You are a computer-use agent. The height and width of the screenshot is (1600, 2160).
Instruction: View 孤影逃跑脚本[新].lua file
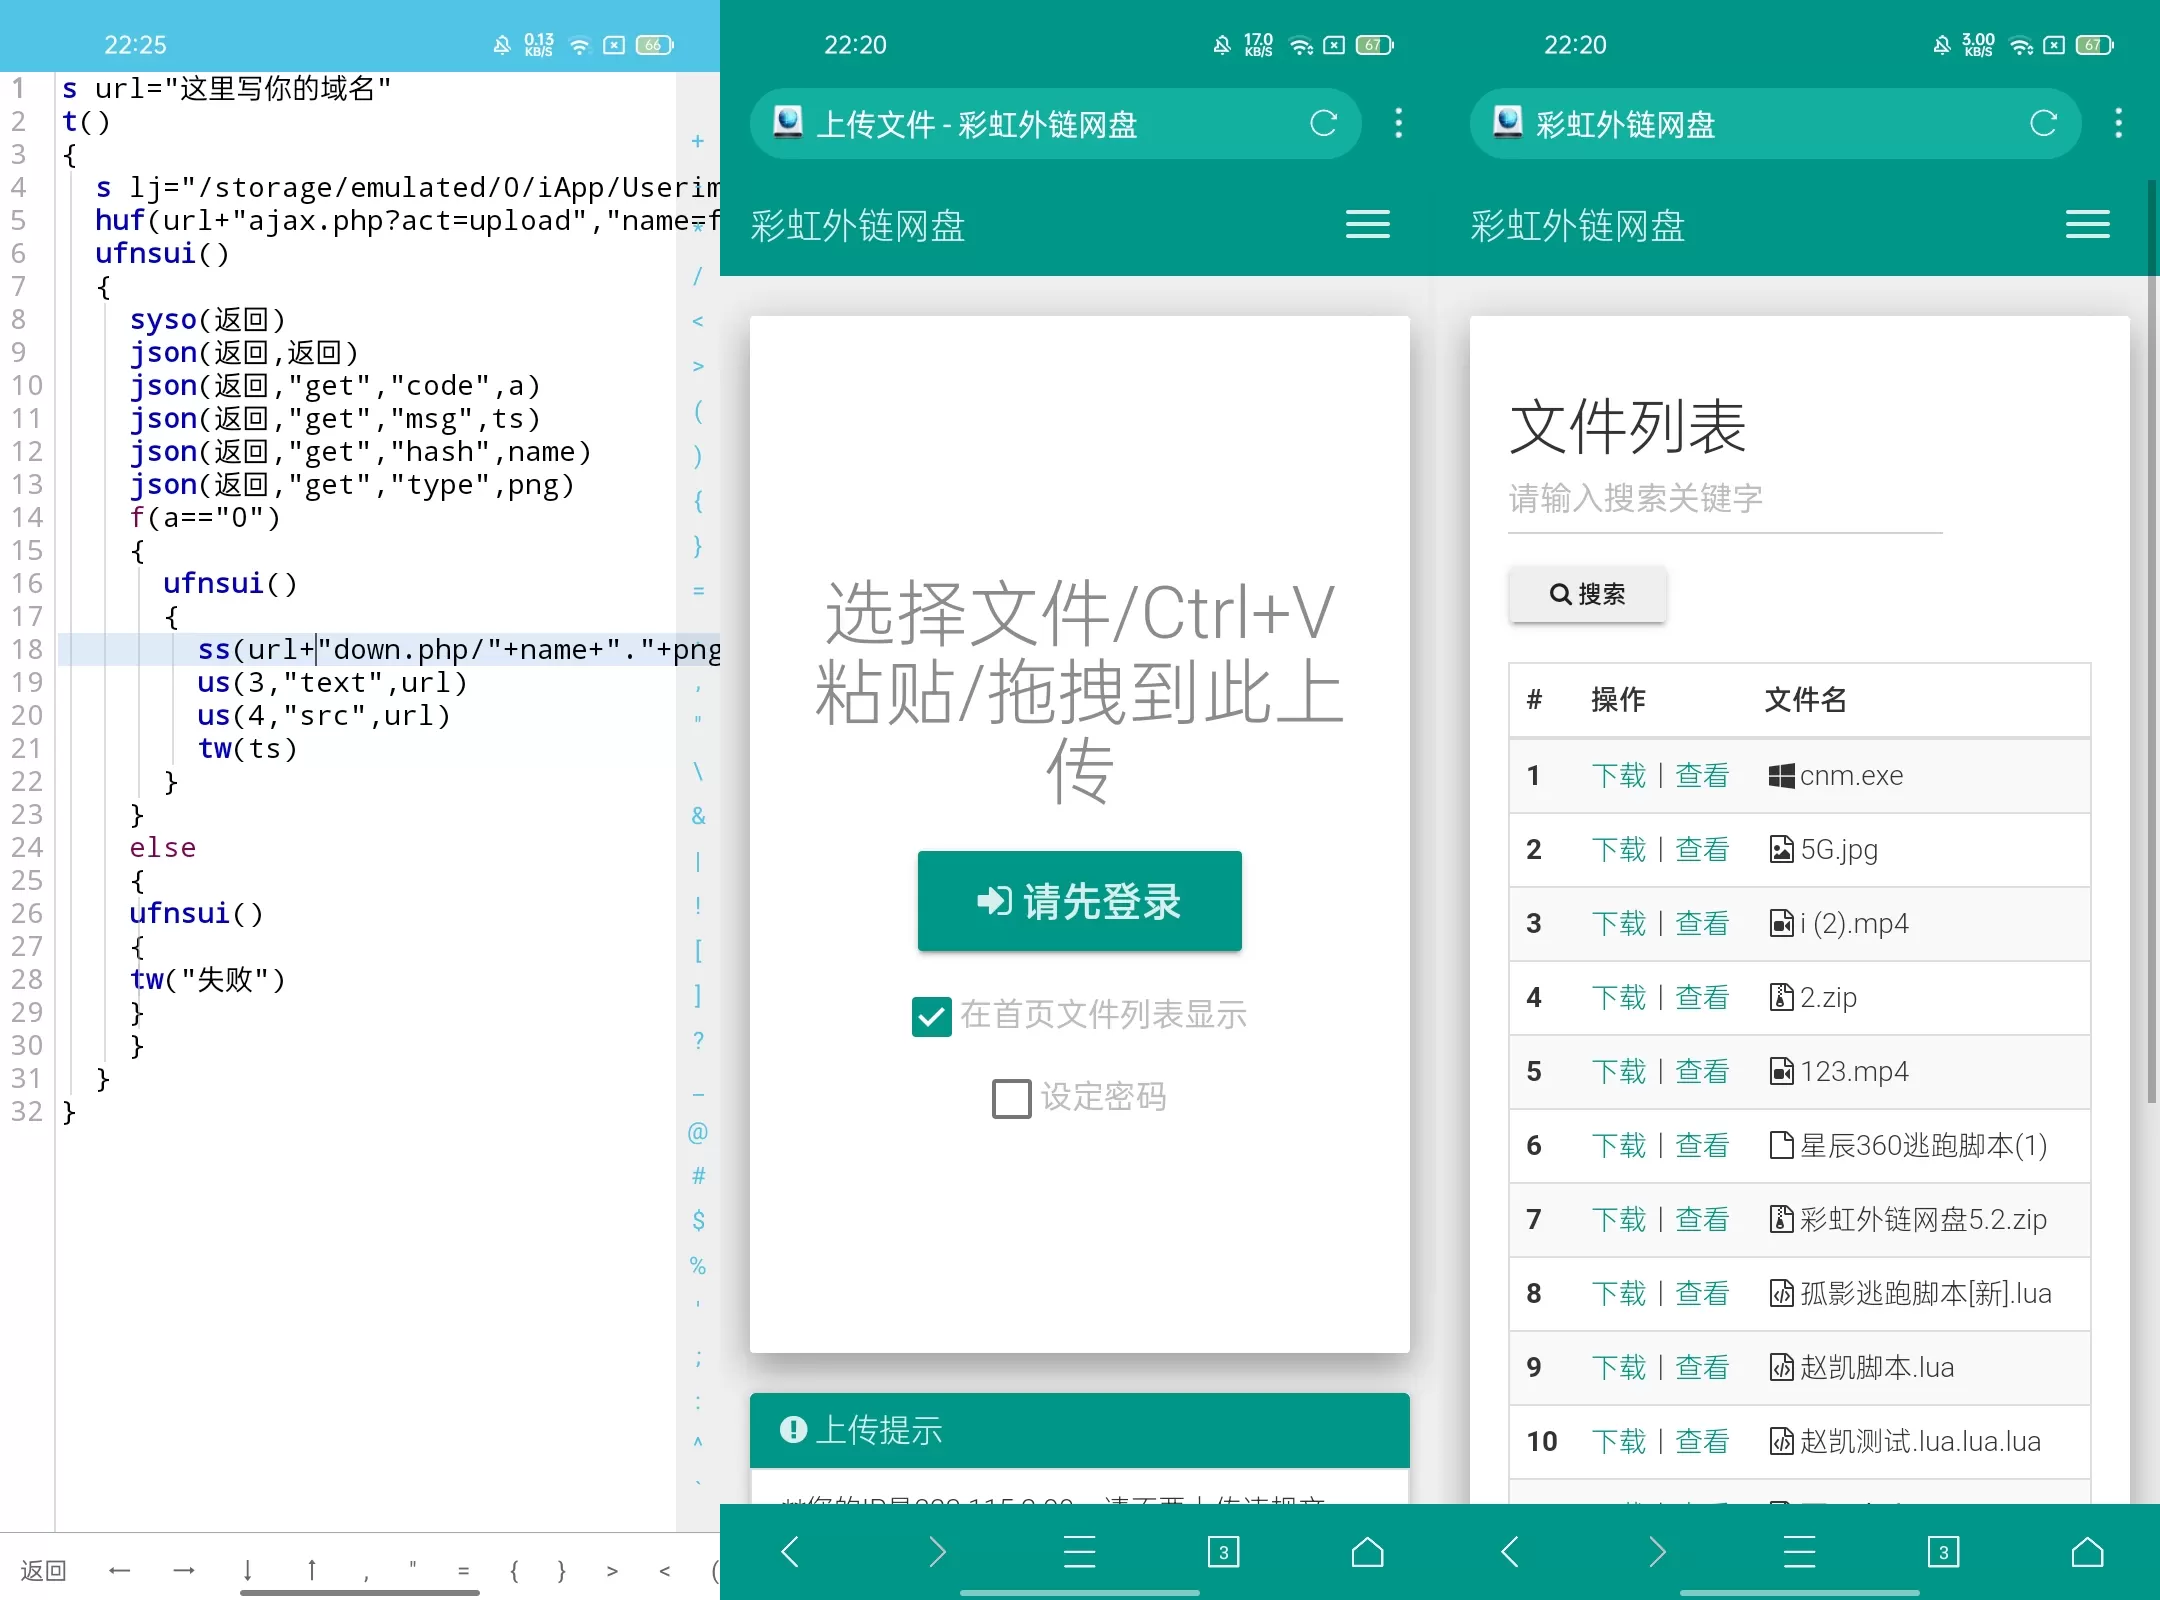pyautogui.click(x=1702, y=1294)
